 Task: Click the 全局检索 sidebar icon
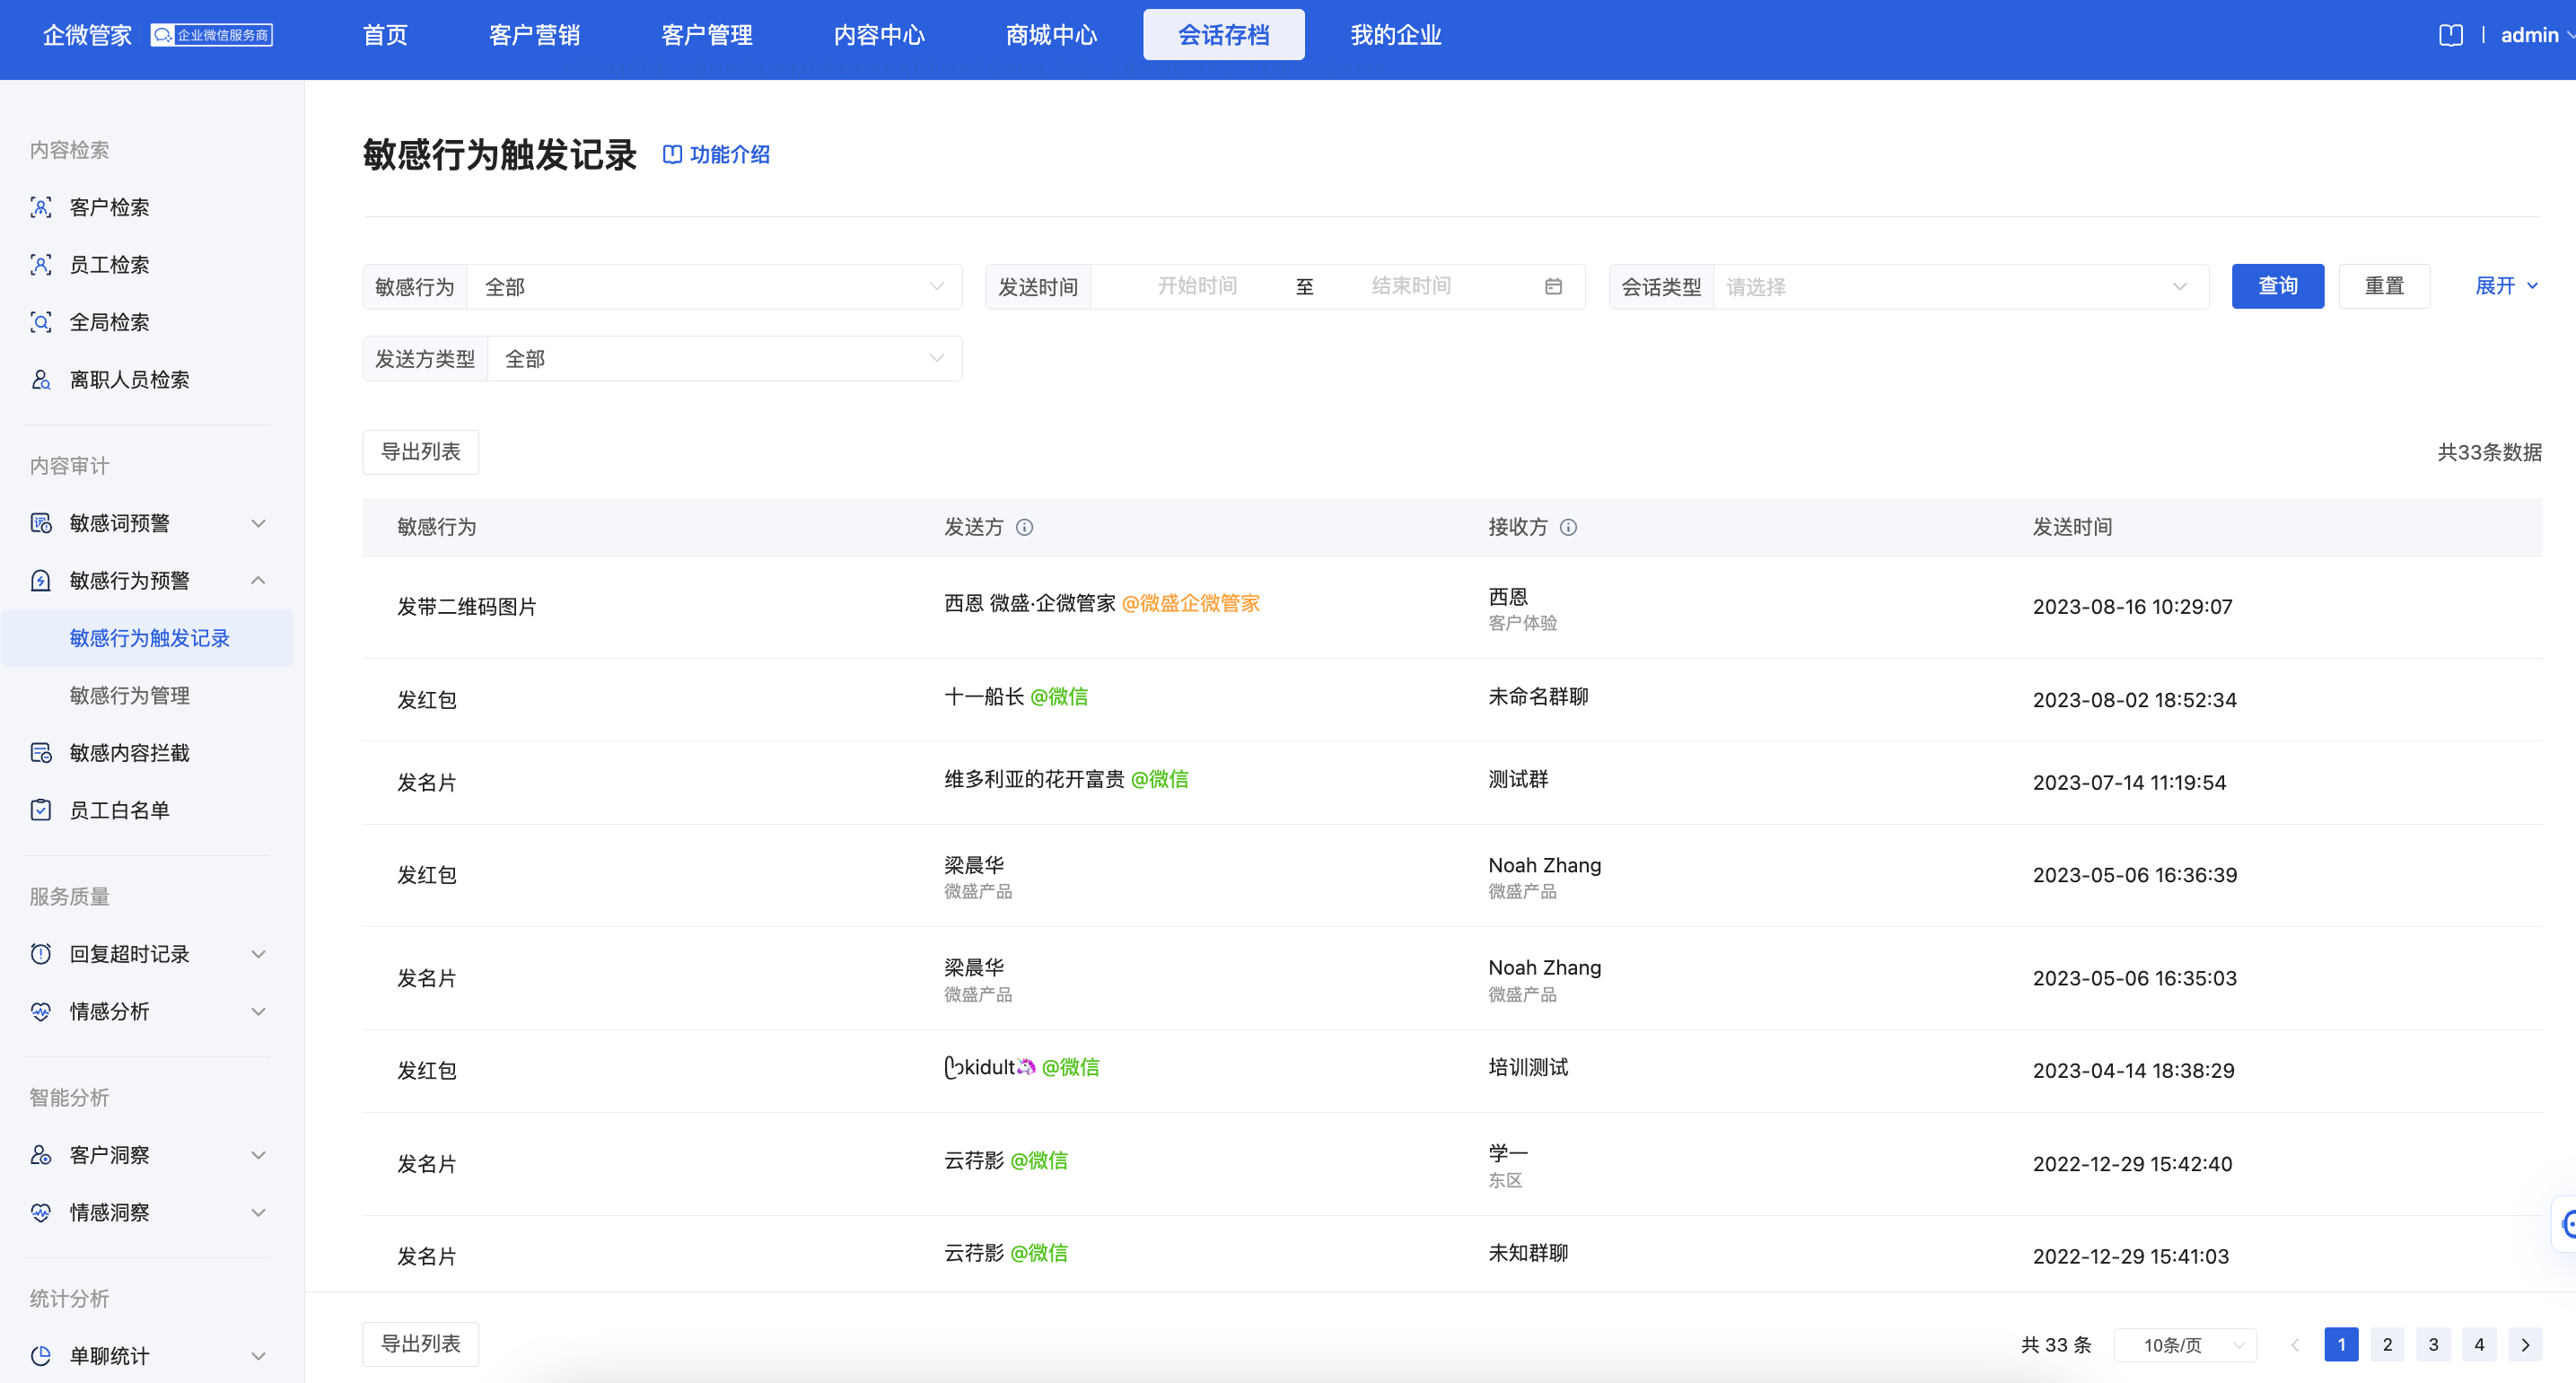point(40,322)
